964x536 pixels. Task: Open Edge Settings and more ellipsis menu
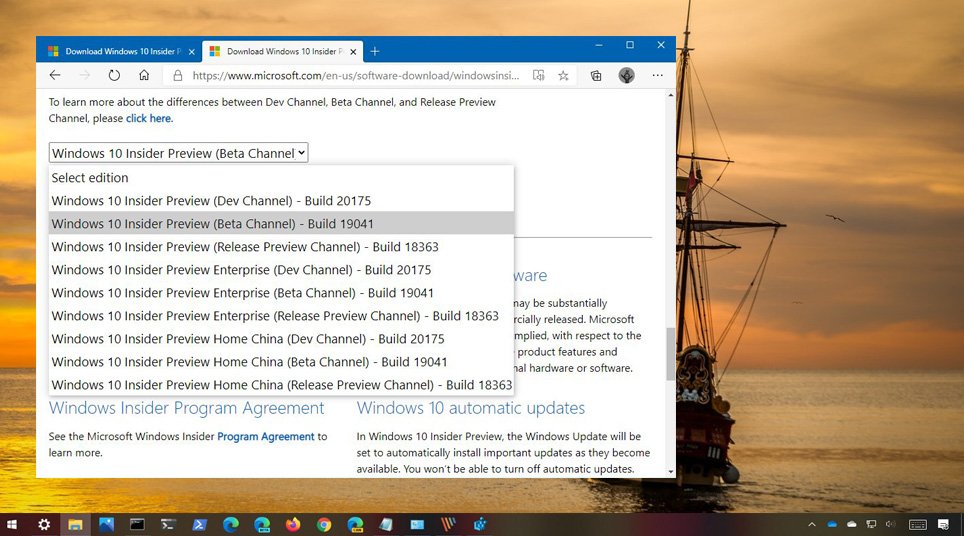[657, 75]
